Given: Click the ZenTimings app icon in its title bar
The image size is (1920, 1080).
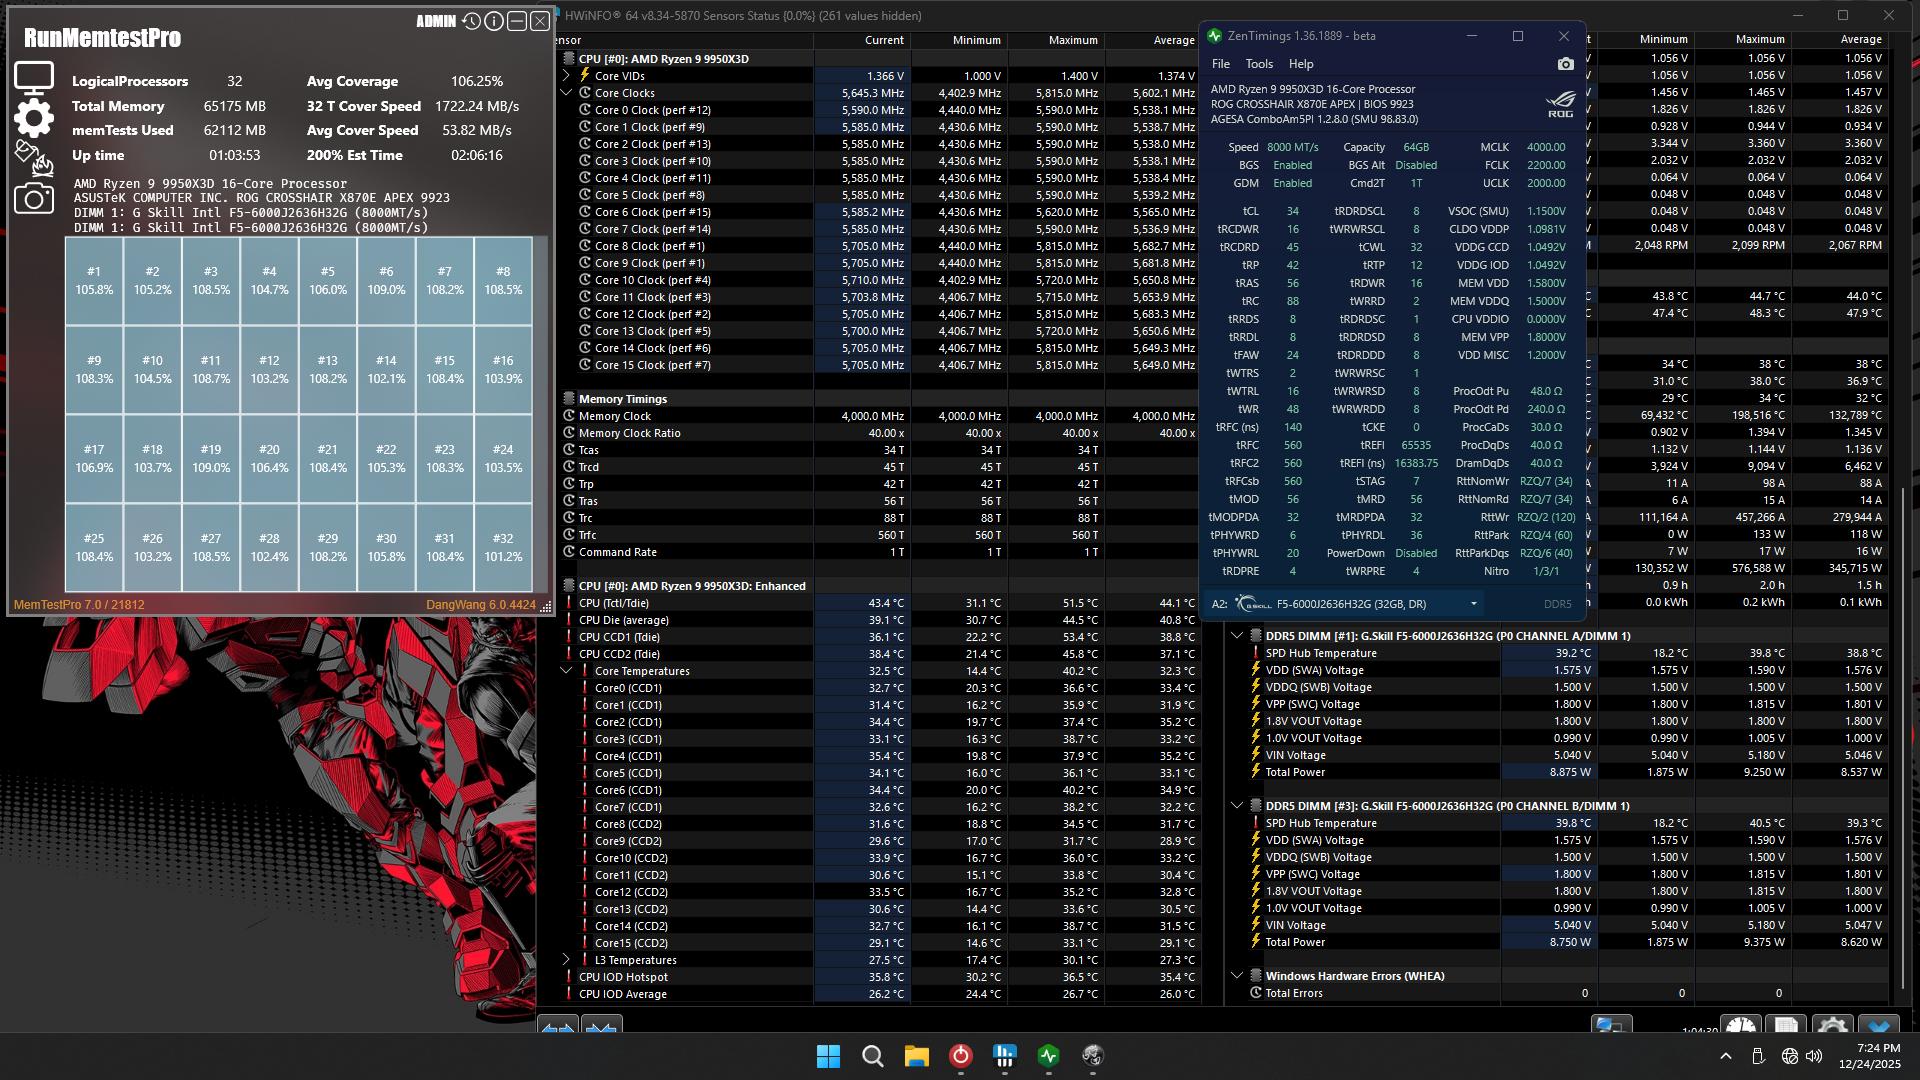Looking at the screenshot, I should tap(1214, 36).
